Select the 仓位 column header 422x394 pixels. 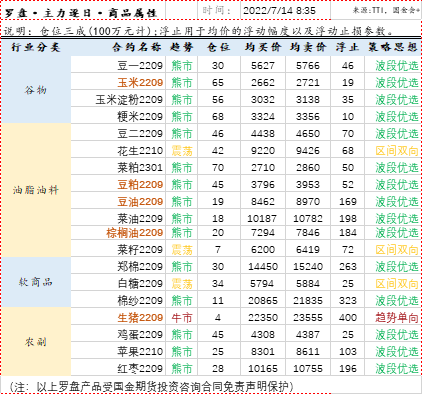218,47
